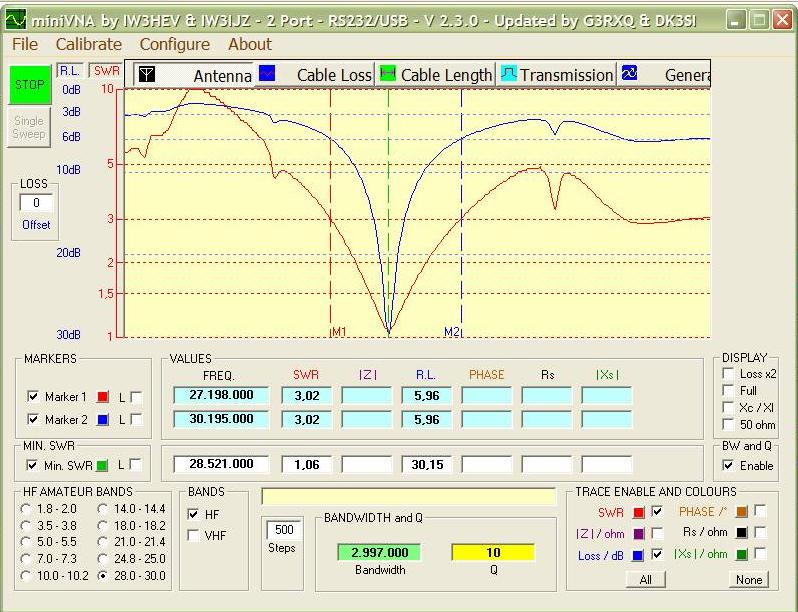Click the 500 Steps field

coord(283,530)
